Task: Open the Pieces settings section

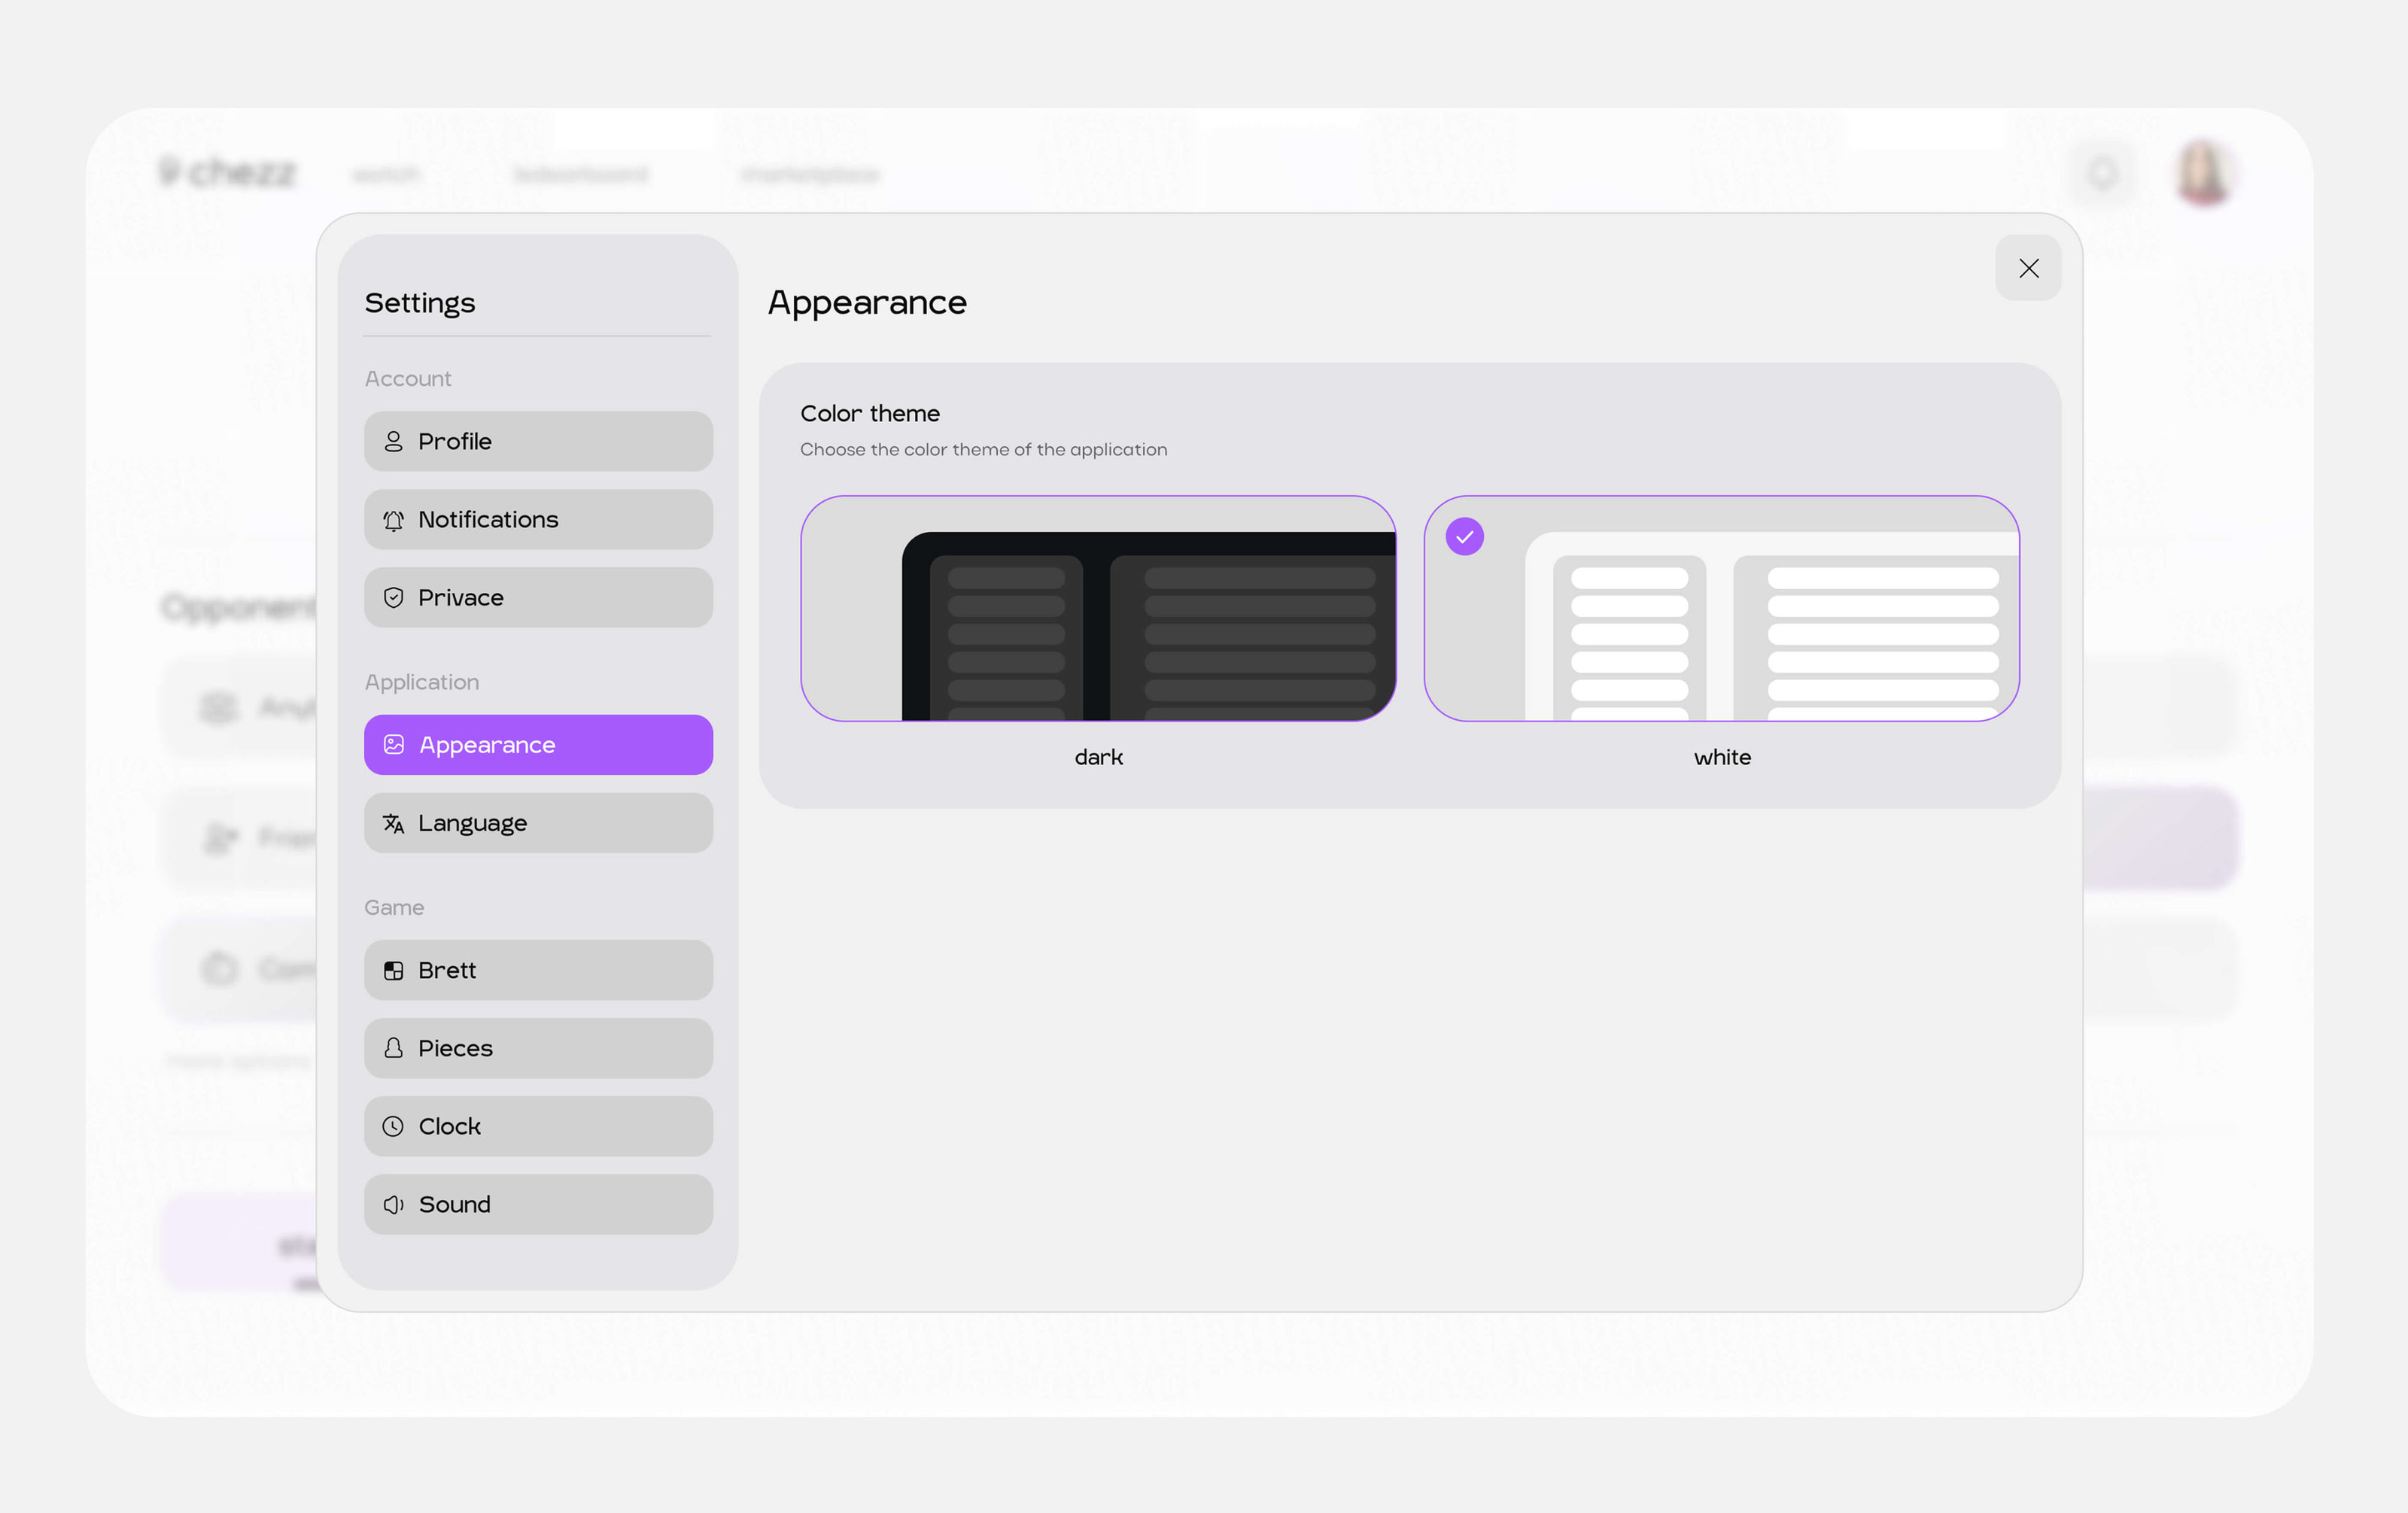Action: click(538, 1048)
